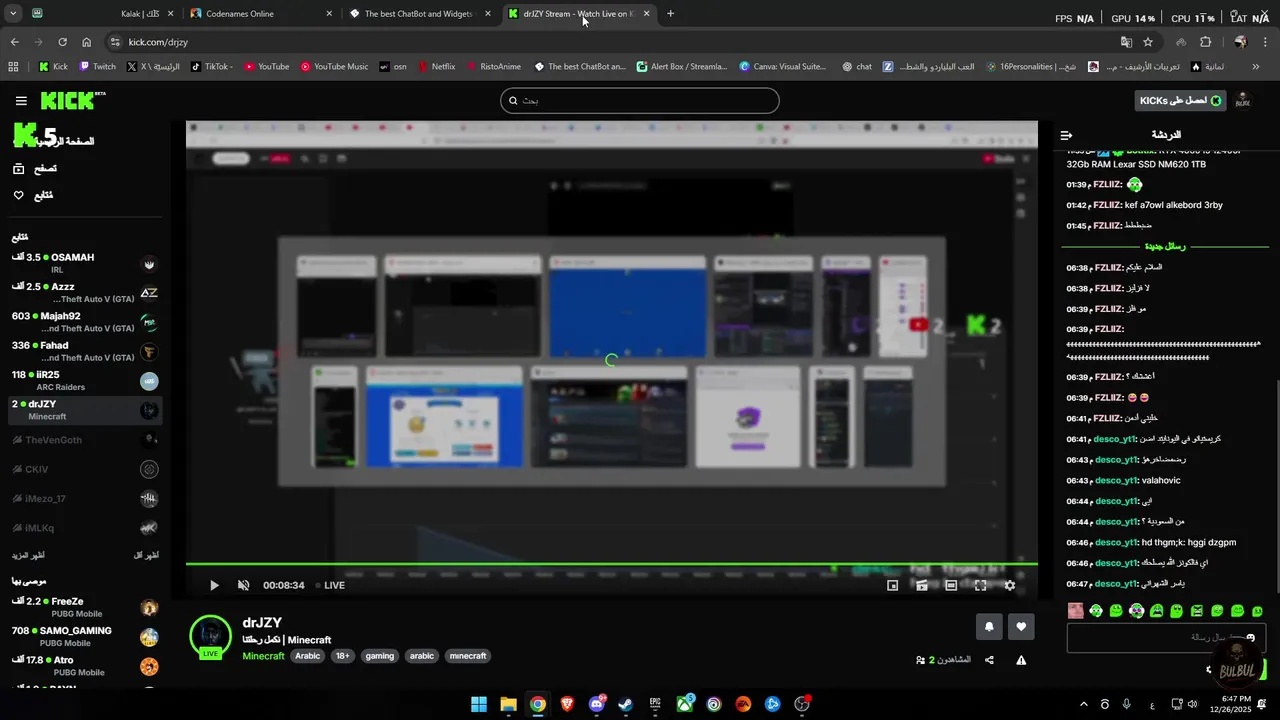Enable notifications with bell button

(x=989, y=627)
